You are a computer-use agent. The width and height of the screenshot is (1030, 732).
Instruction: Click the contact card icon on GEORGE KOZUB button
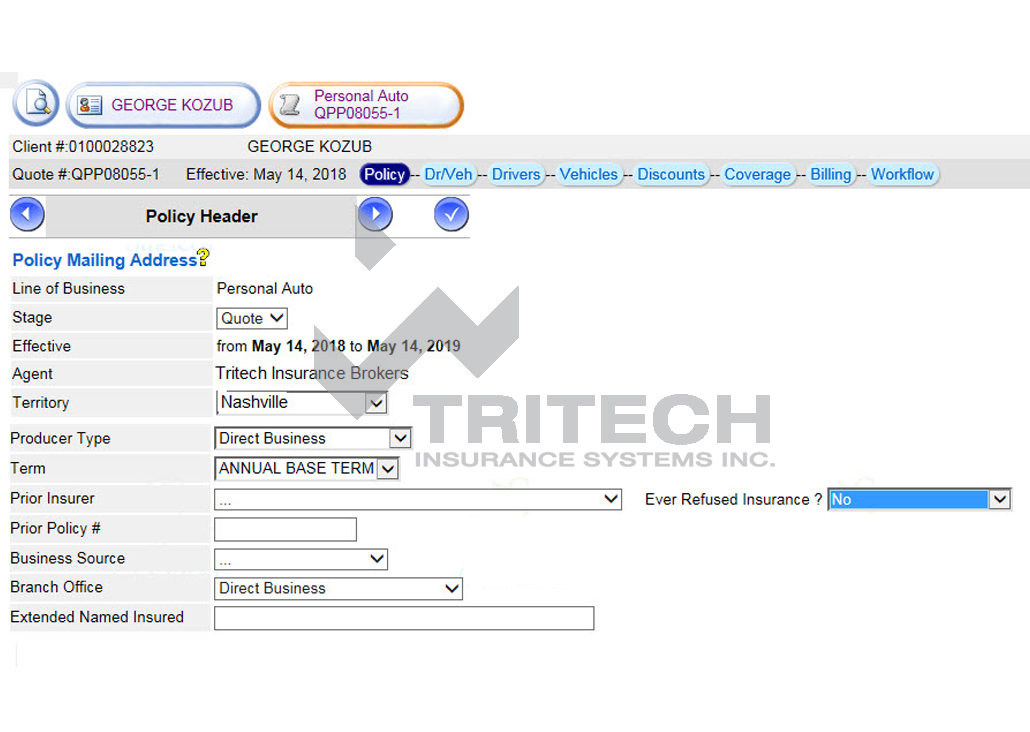click(90, 104)
